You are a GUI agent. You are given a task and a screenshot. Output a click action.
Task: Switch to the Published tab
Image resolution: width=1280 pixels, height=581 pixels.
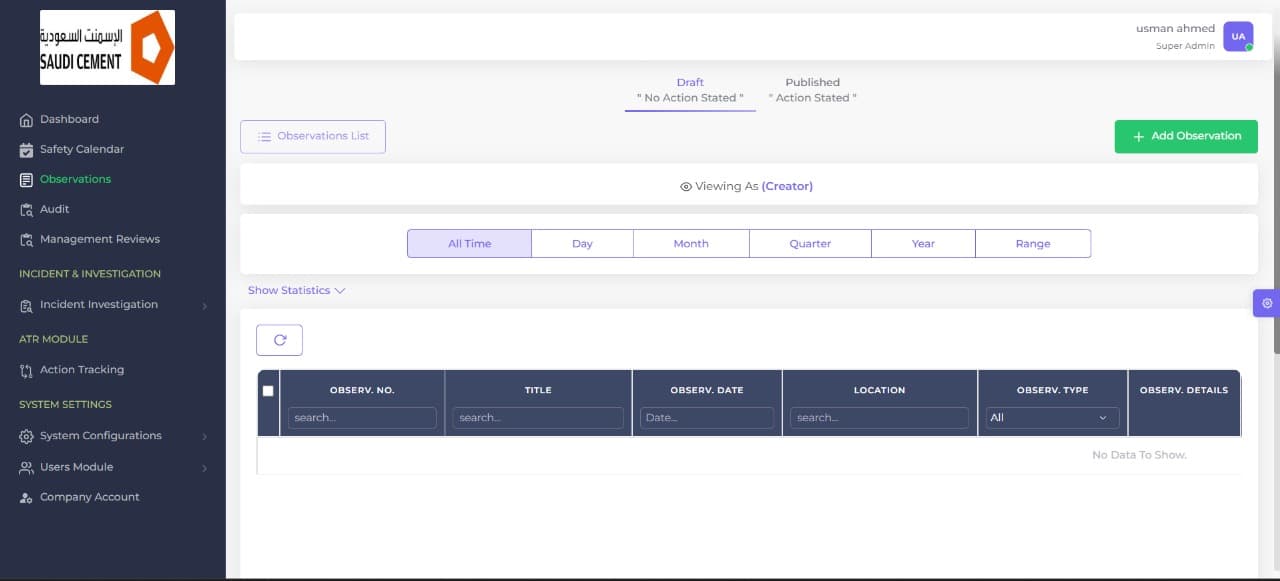[x=812, y=90]
